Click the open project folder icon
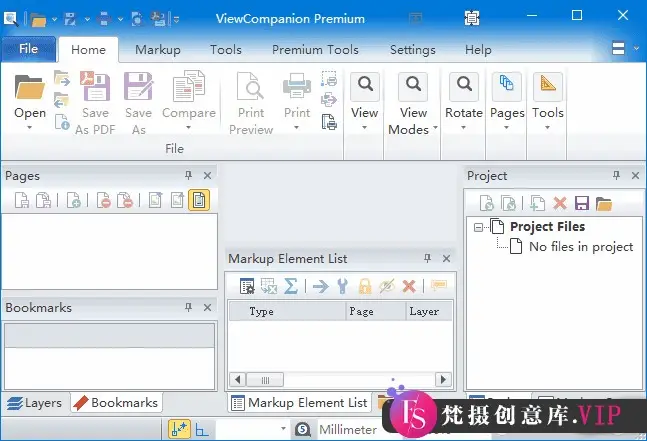The height and width of the screenshot is (441, 647). (x=604, y=203)
